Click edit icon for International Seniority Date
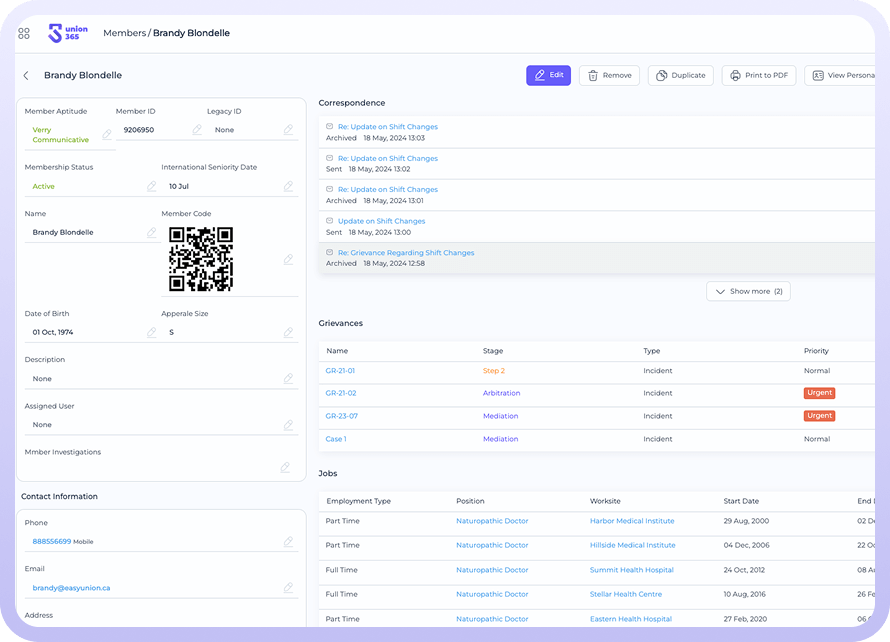The height and width of the screenshot is (642, 890). coord(288,186)
